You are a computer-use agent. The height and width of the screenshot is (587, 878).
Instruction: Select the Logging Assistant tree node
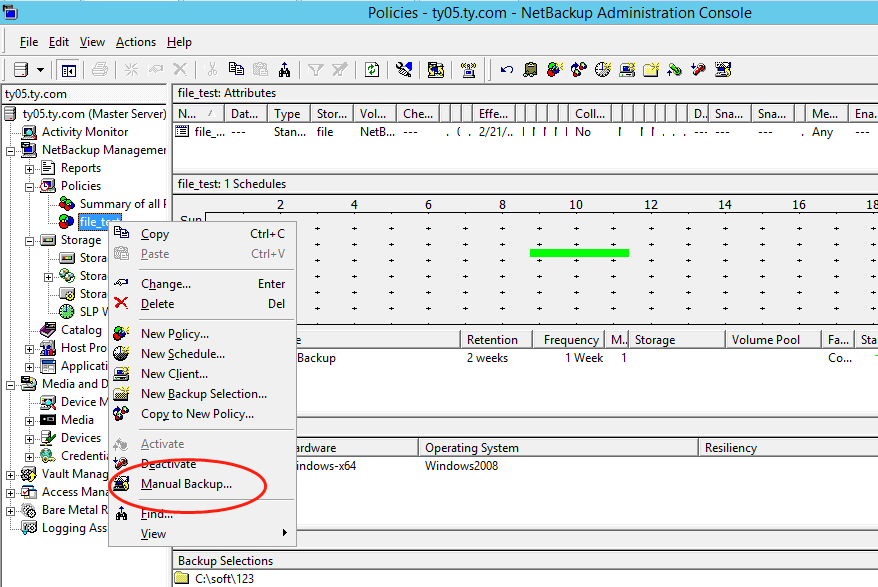(x=74, y=528)
